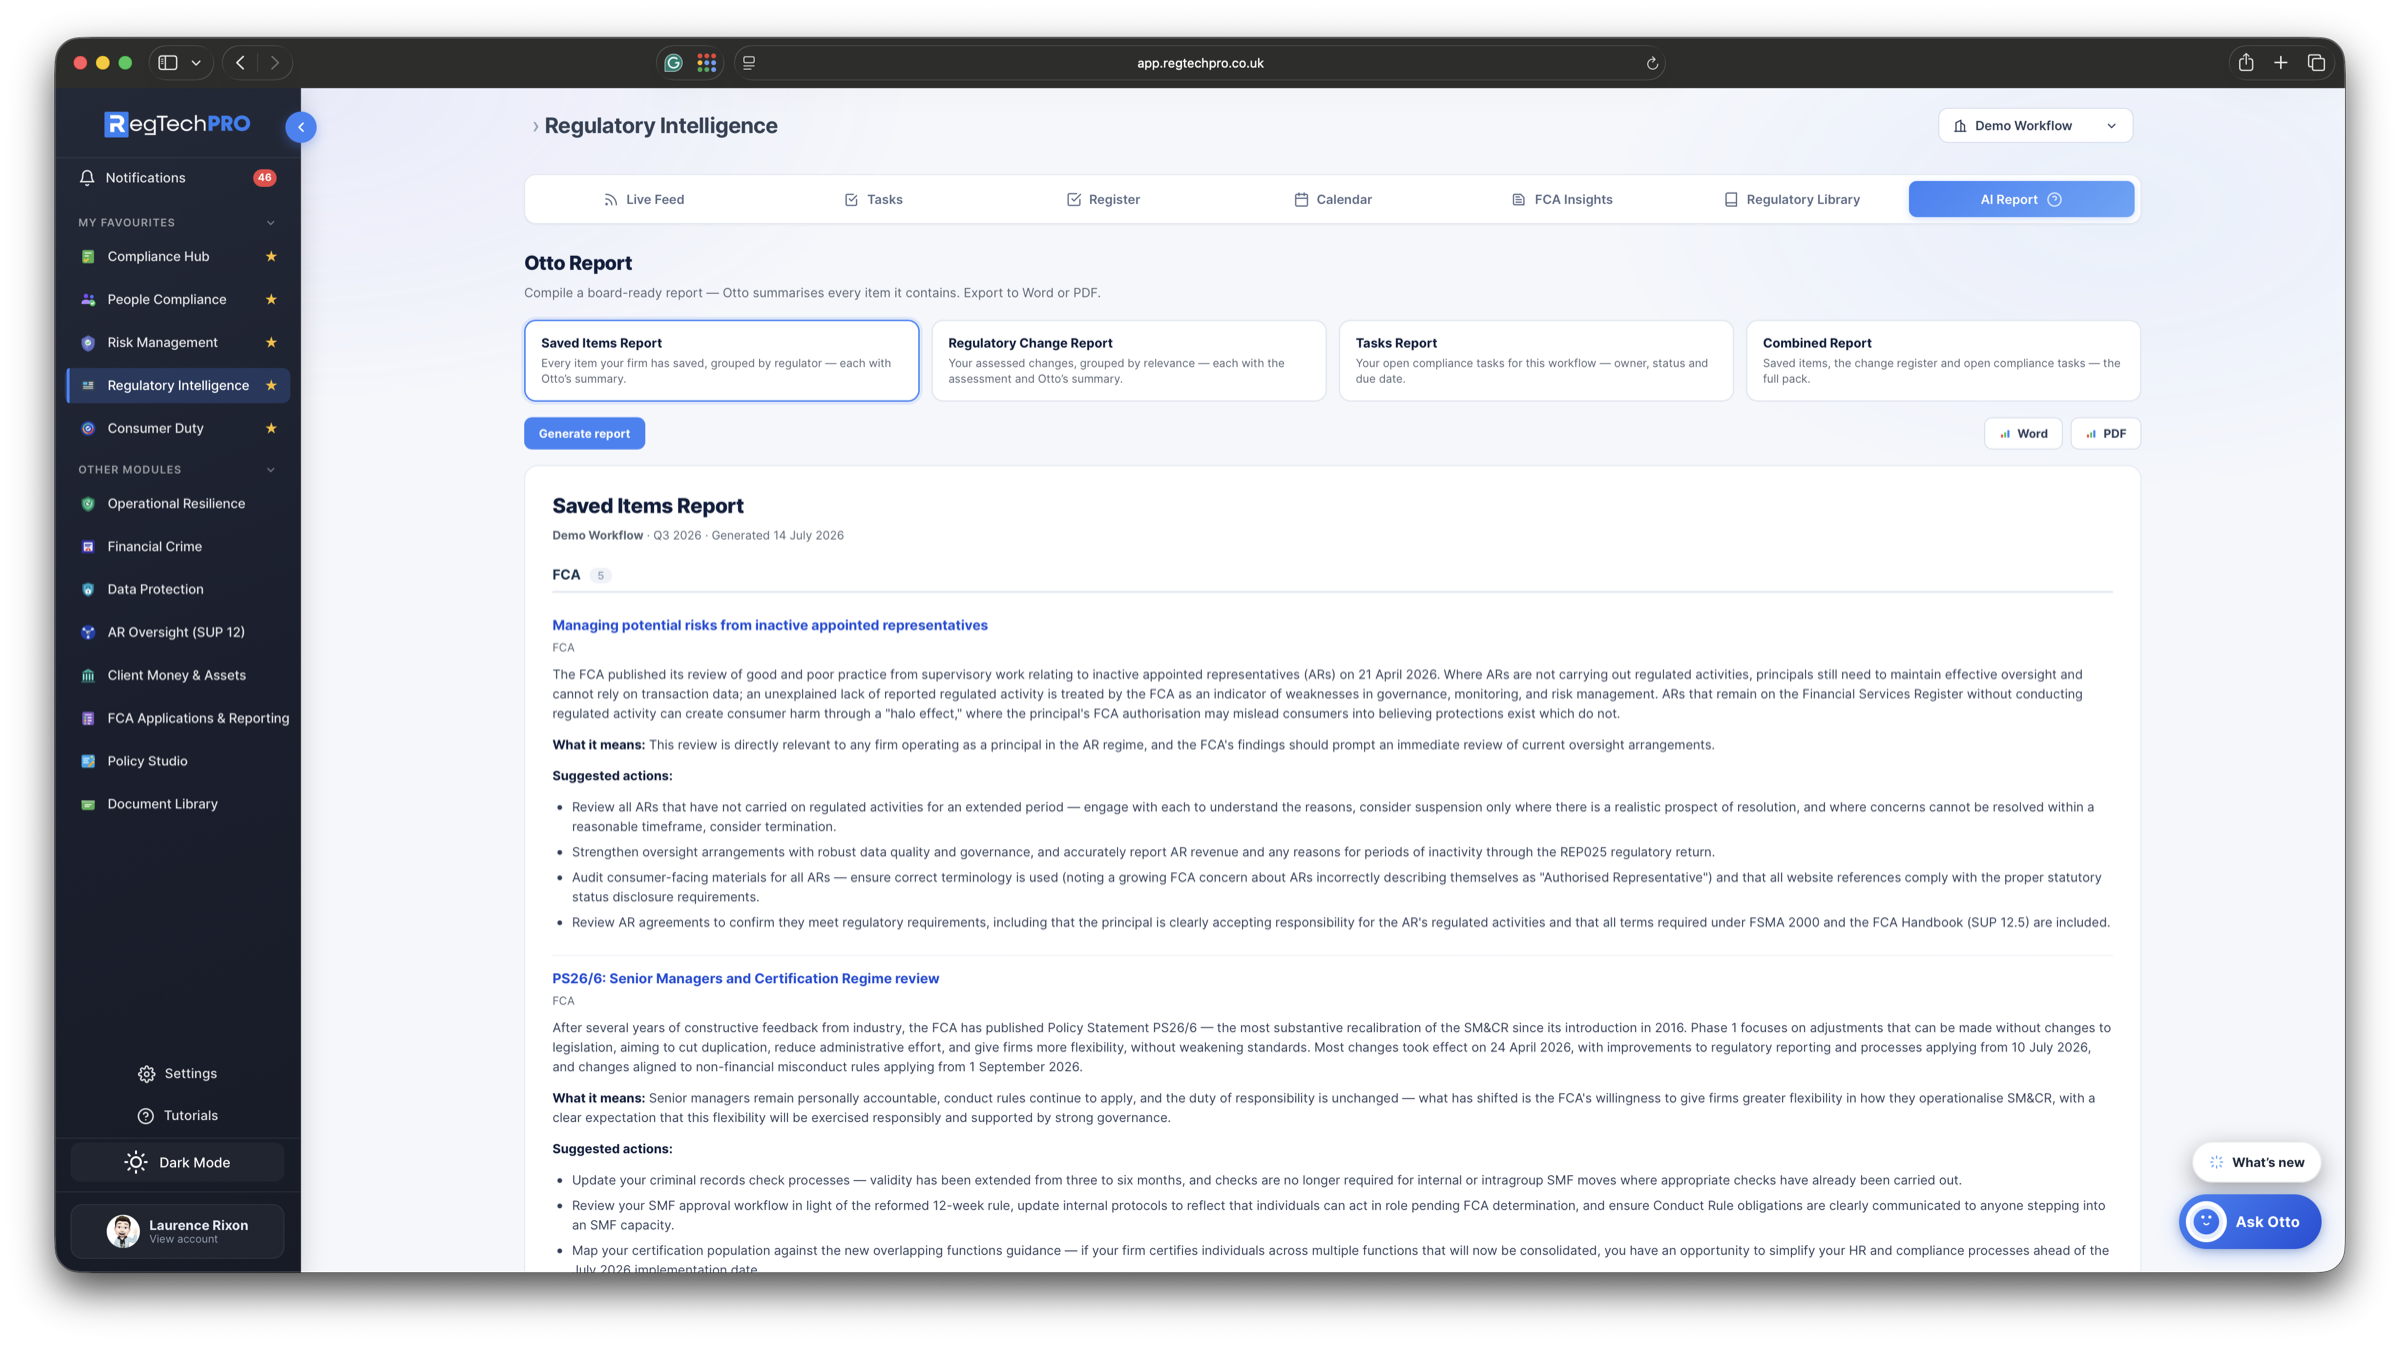Viewport: 2400px width, 1345px height.
Task: Click the AR Oversight (SUP 12) icon
Action: pyautogui.click(x=88, y=632)
